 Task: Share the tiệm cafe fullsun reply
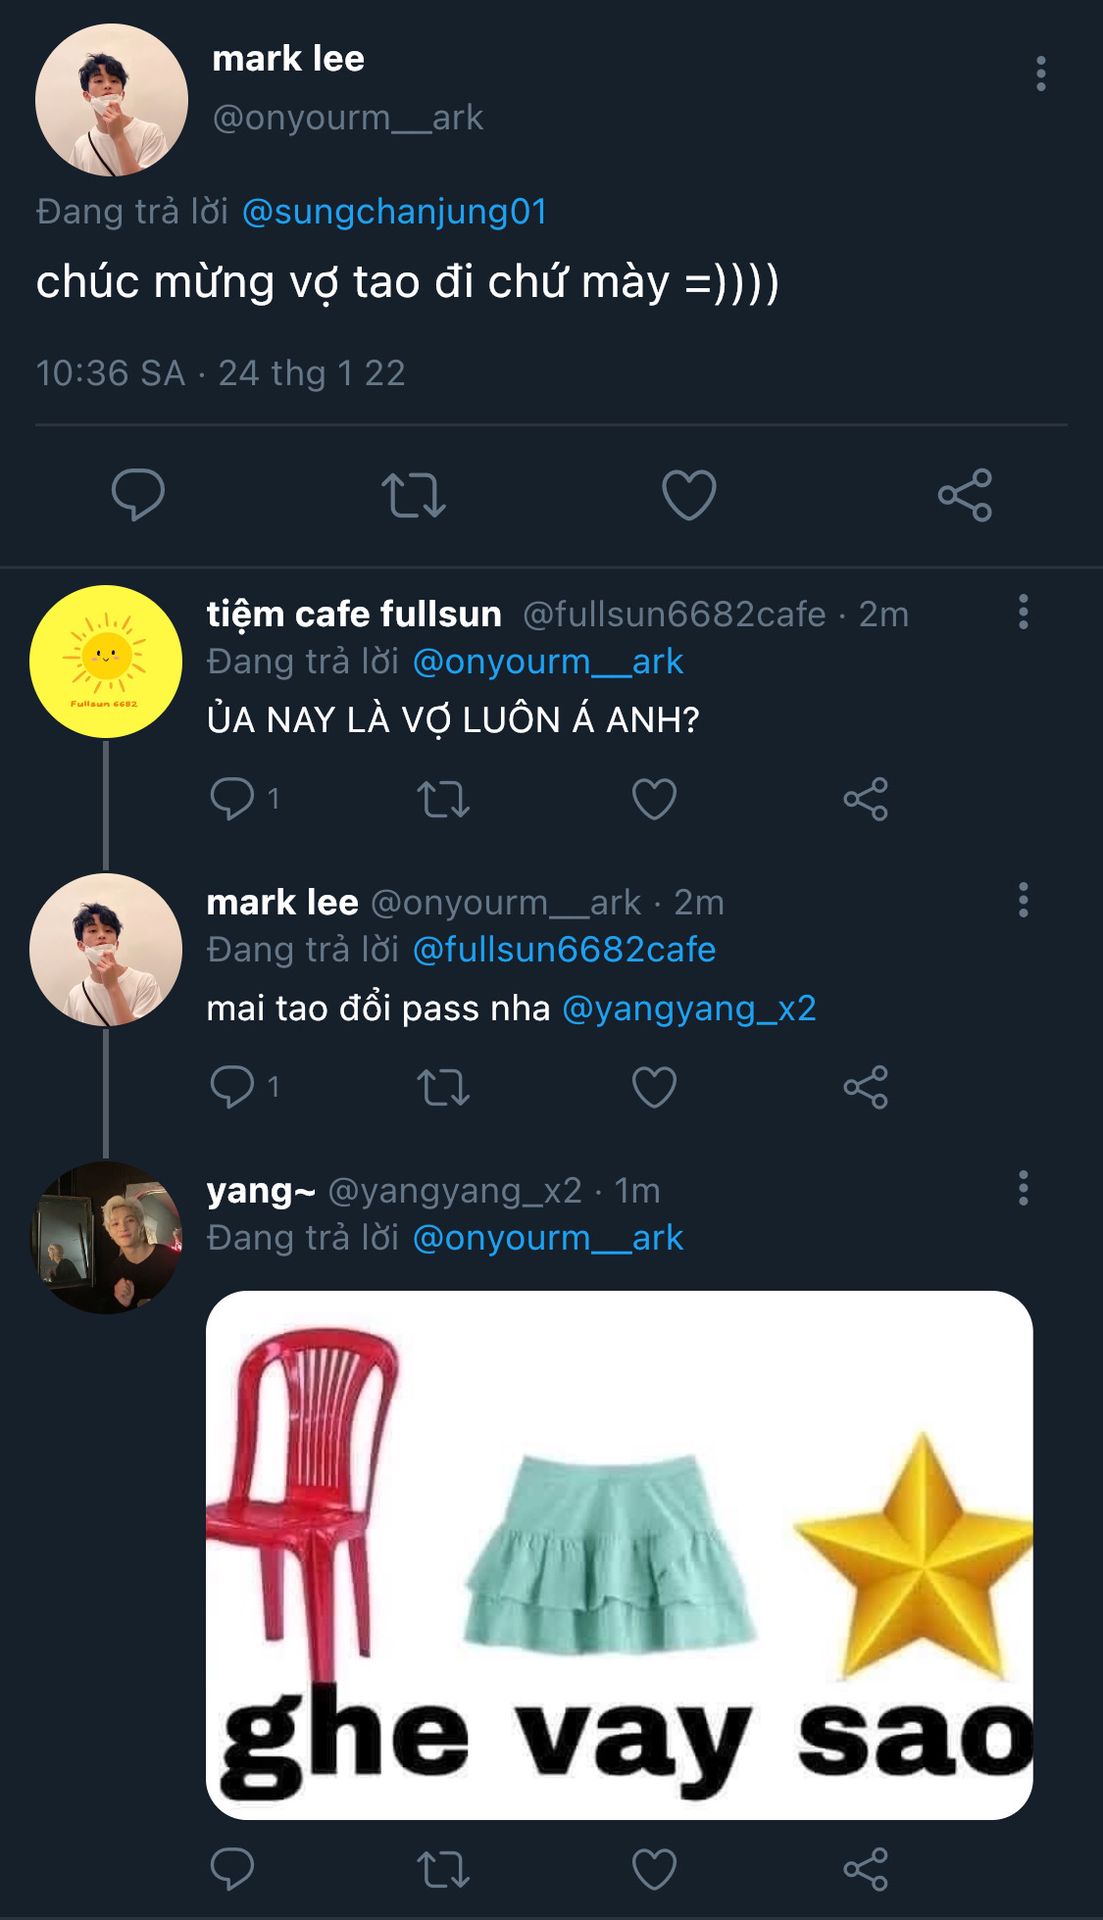pos(866,799)
